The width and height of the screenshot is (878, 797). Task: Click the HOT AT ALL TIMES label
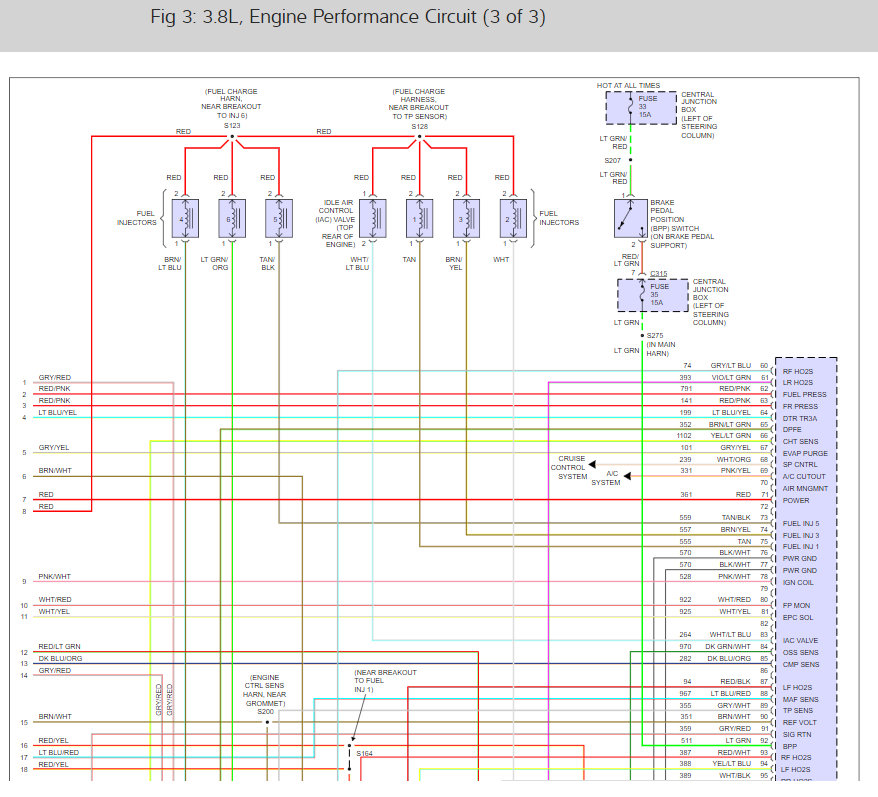[630, 86]
